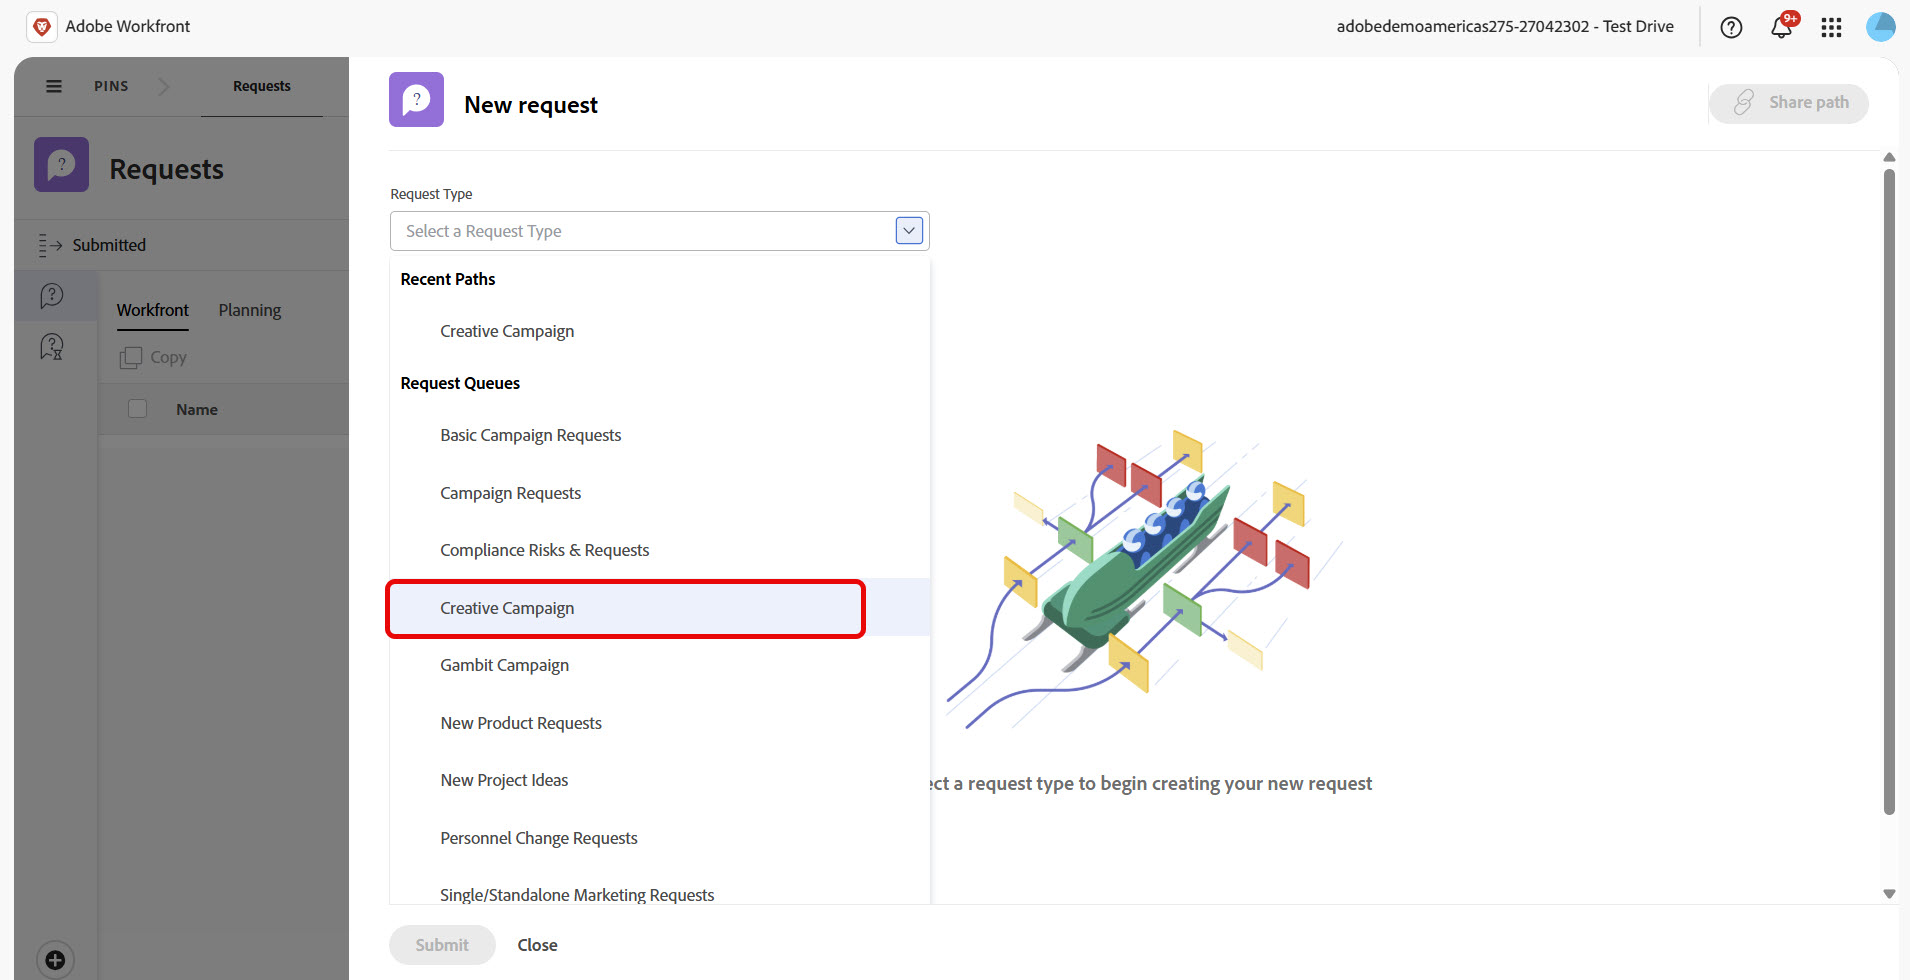
Task: Switch to the Workfront tab
Action: (x=152, y=310)
